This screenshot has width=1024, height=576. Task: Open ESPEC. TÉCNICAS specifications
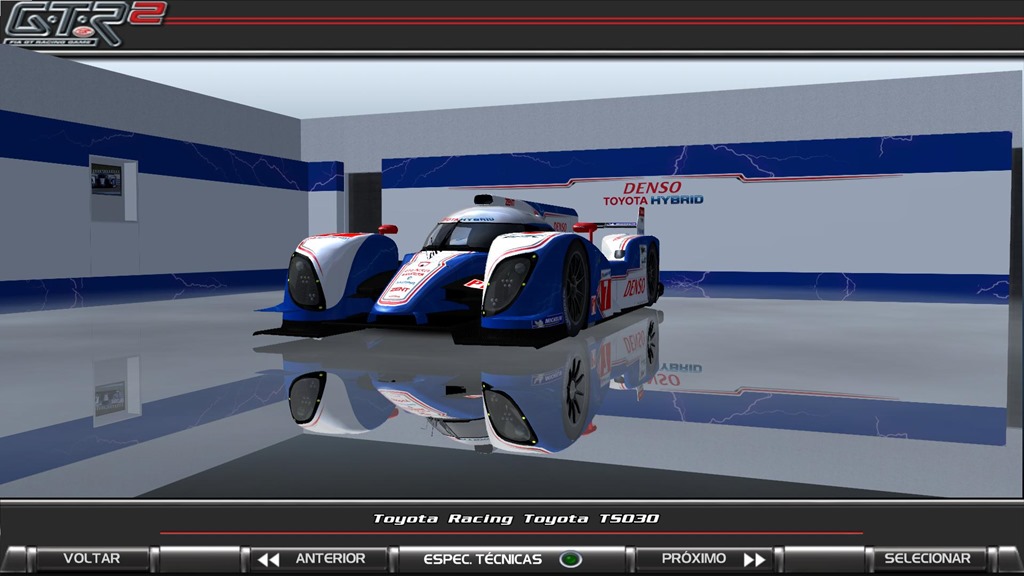click(x=512, y=559)
